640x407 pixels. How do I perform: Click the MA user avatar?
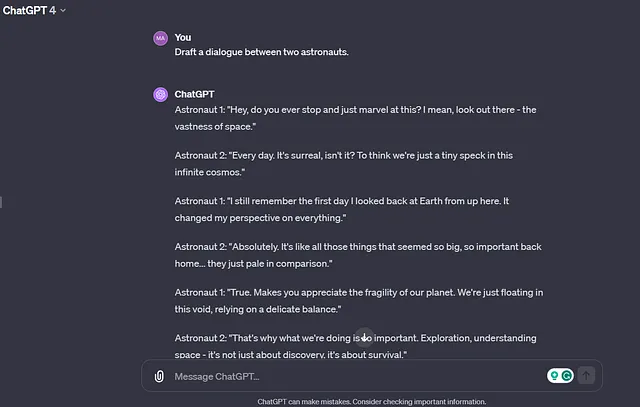coord(160,38)
